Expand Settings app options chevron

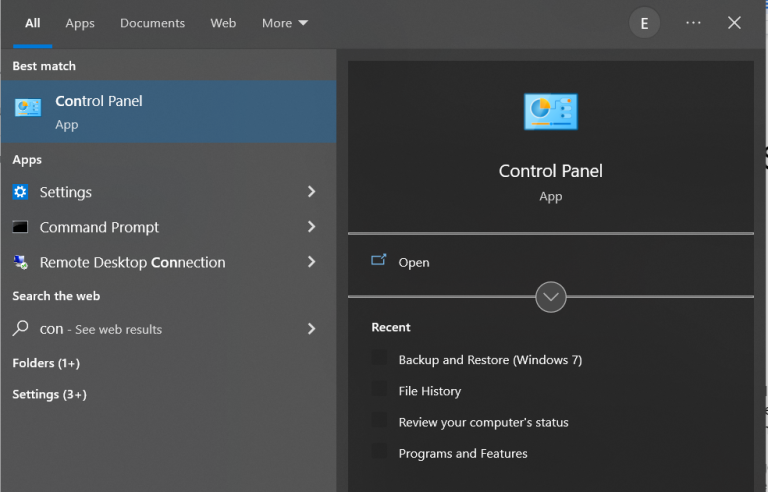[x=312, y=192]
